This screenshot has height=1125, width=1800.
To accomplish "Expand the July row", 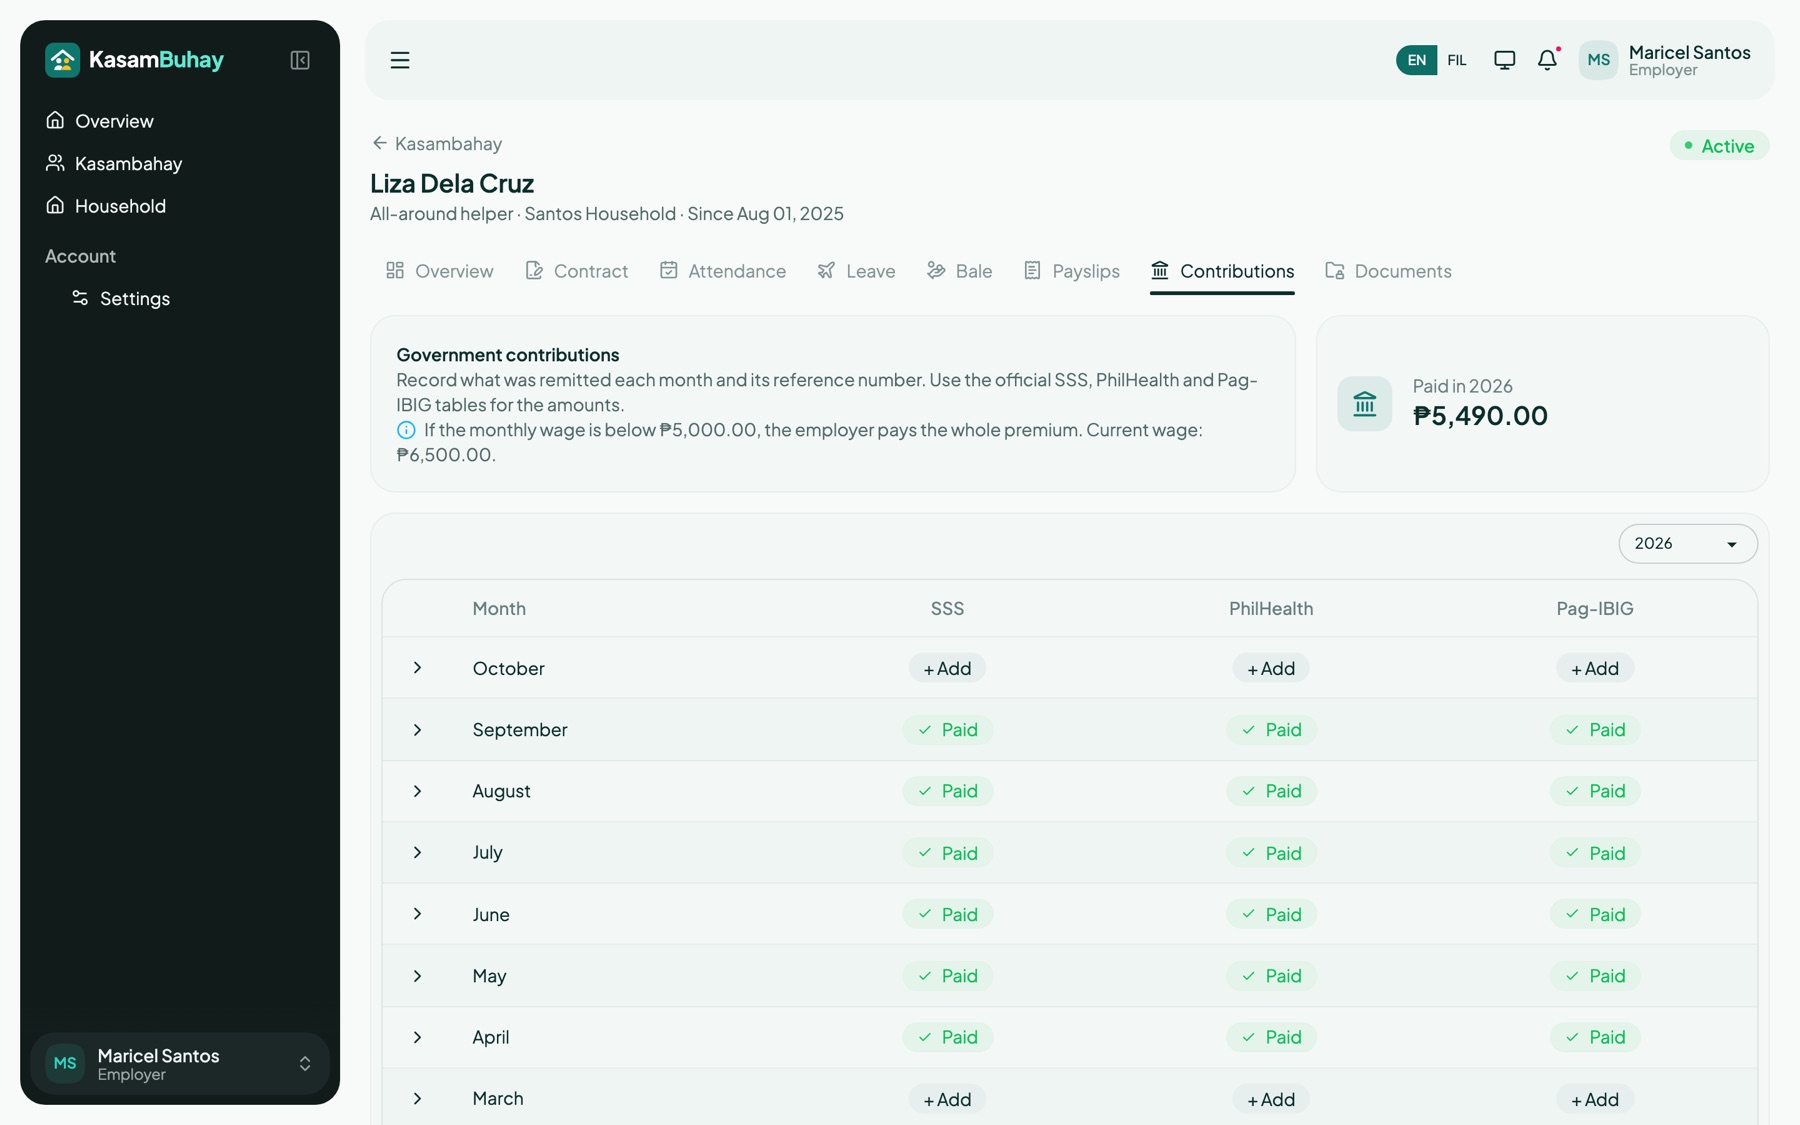I will click(418, 853).
